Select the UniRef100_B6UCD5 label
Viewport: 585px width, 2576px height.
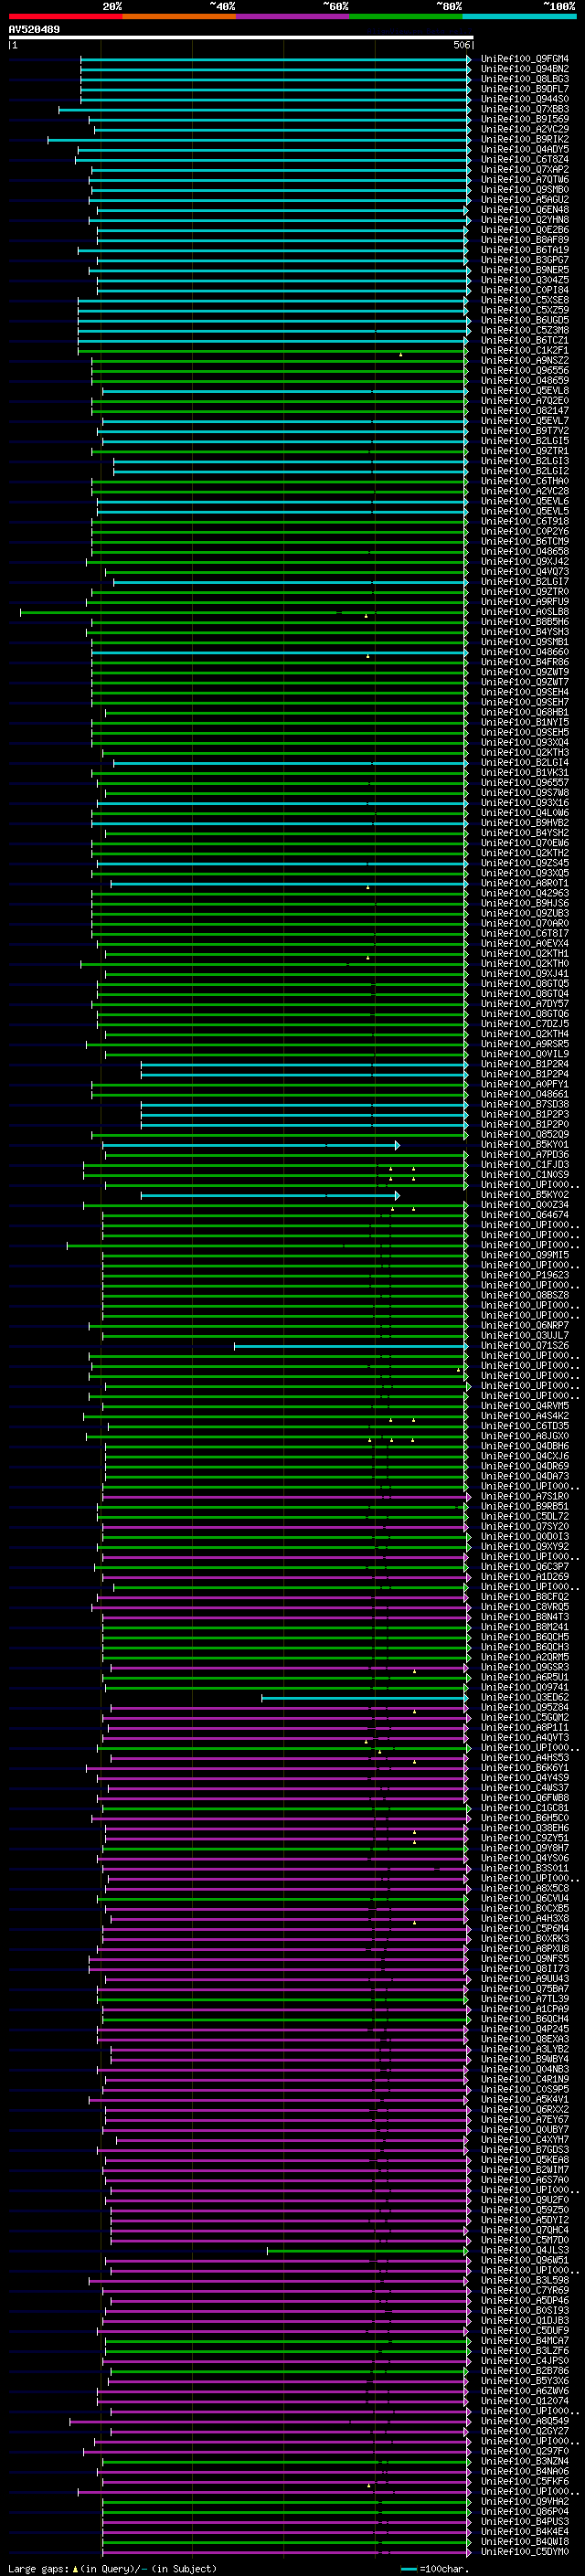524,320
